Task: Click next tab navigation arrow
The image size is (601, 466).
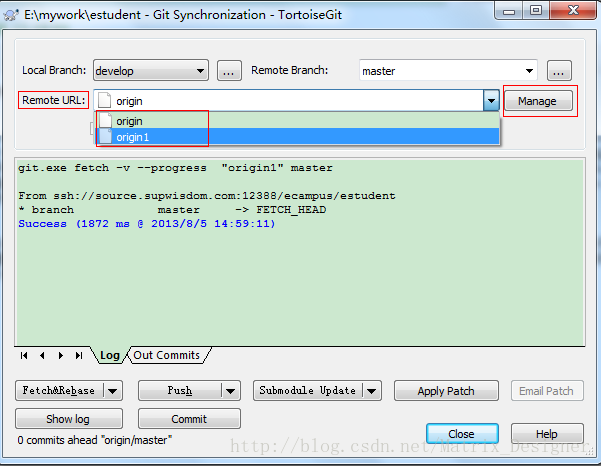Action: coord(61,356)
